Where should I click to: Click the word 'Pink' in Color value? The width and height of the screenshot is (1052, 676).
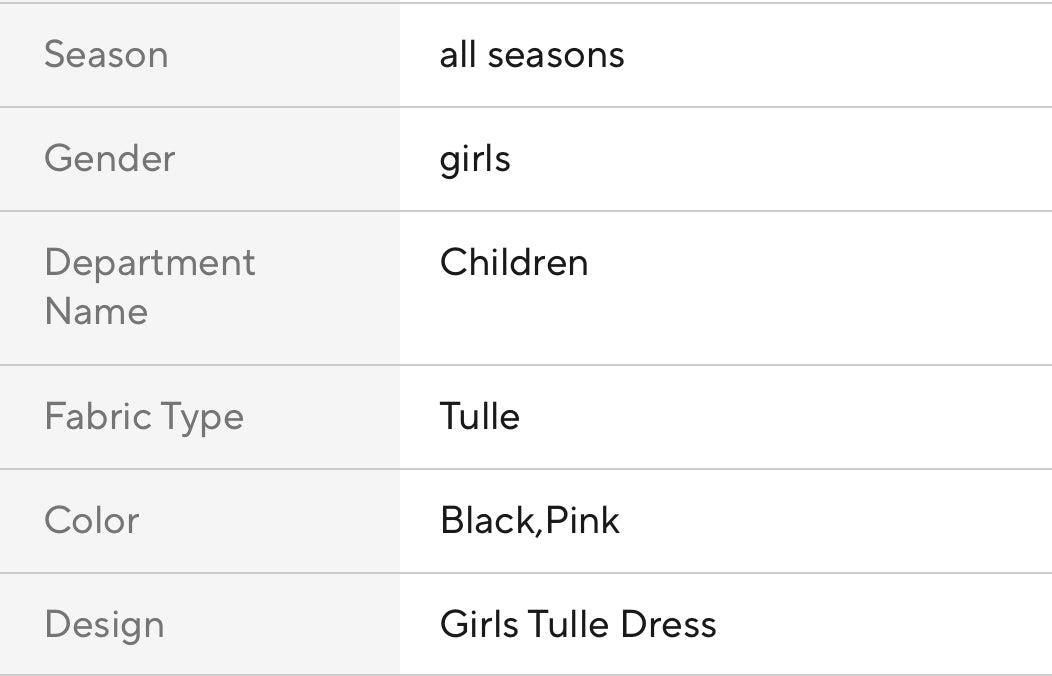click(582, 521)
